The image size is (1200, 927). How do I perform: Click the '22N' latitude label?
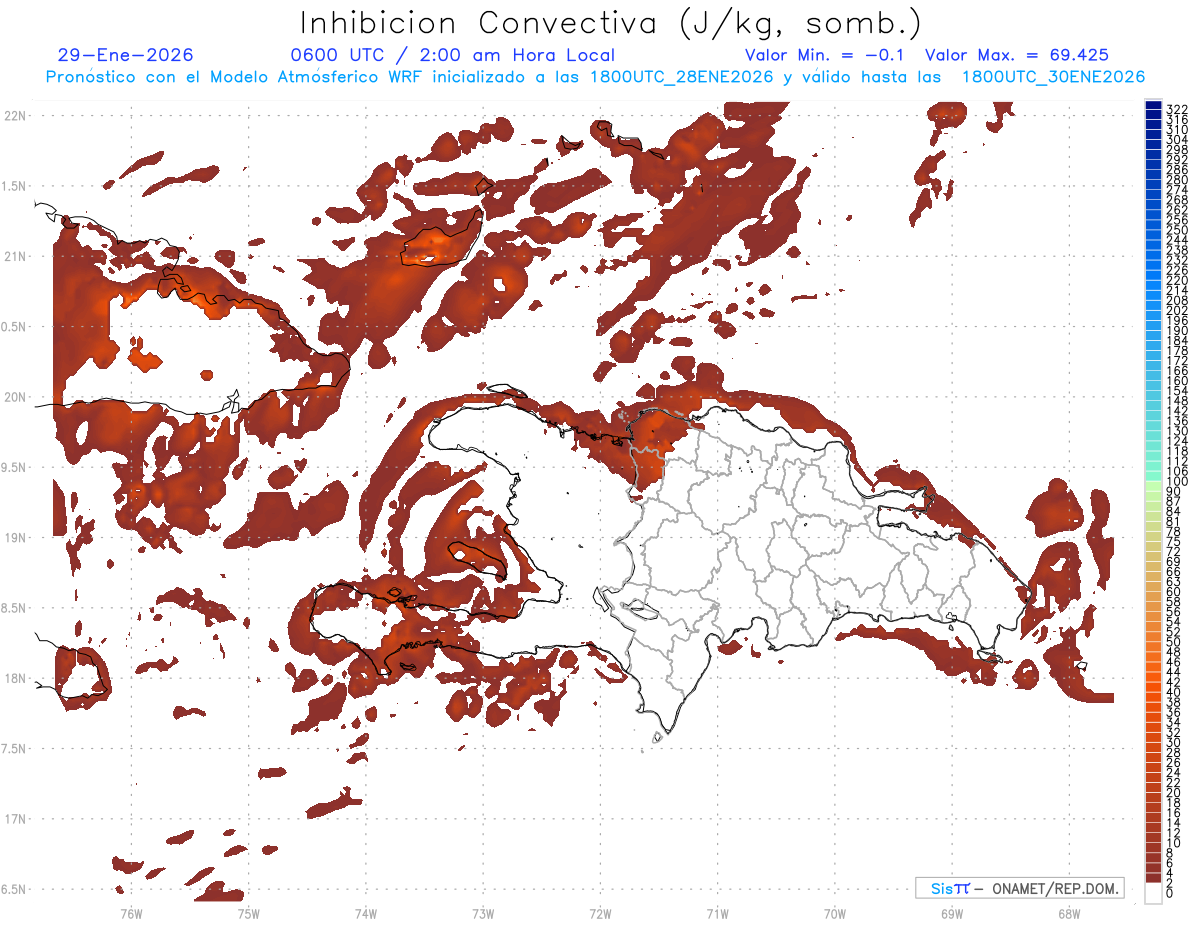14,115
